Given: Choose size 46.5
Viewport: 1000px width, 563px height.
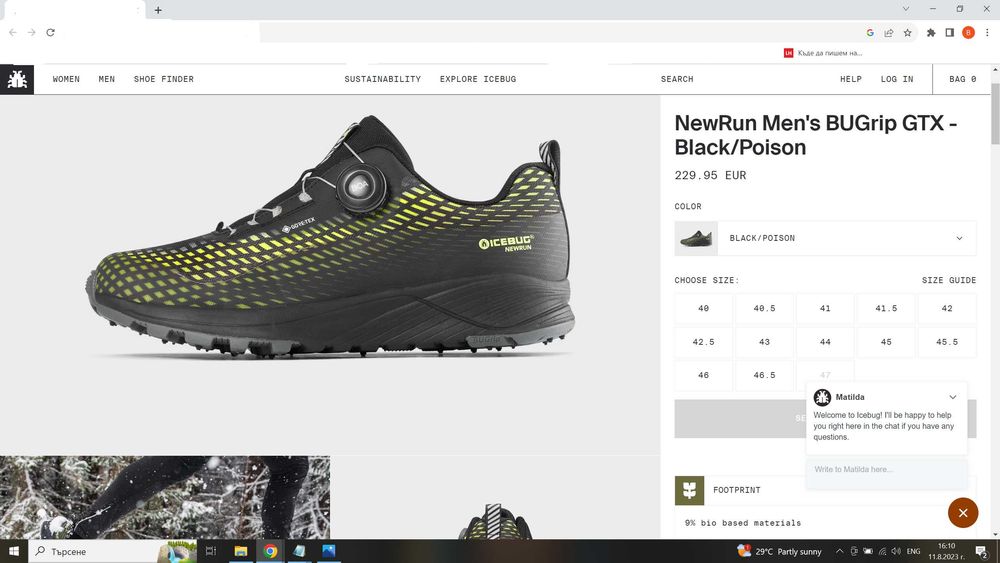Looking at the screenshot, I should 764,376.
